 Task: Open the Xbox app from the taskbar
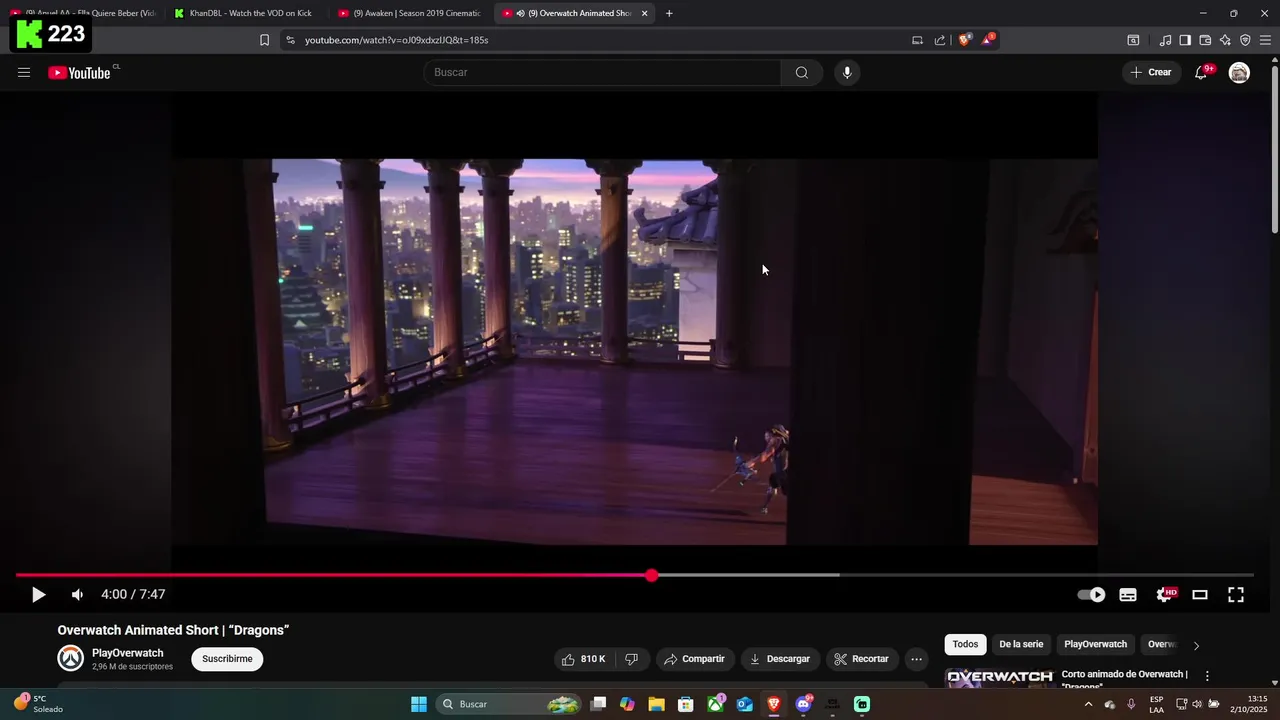[x=715, y=704]
